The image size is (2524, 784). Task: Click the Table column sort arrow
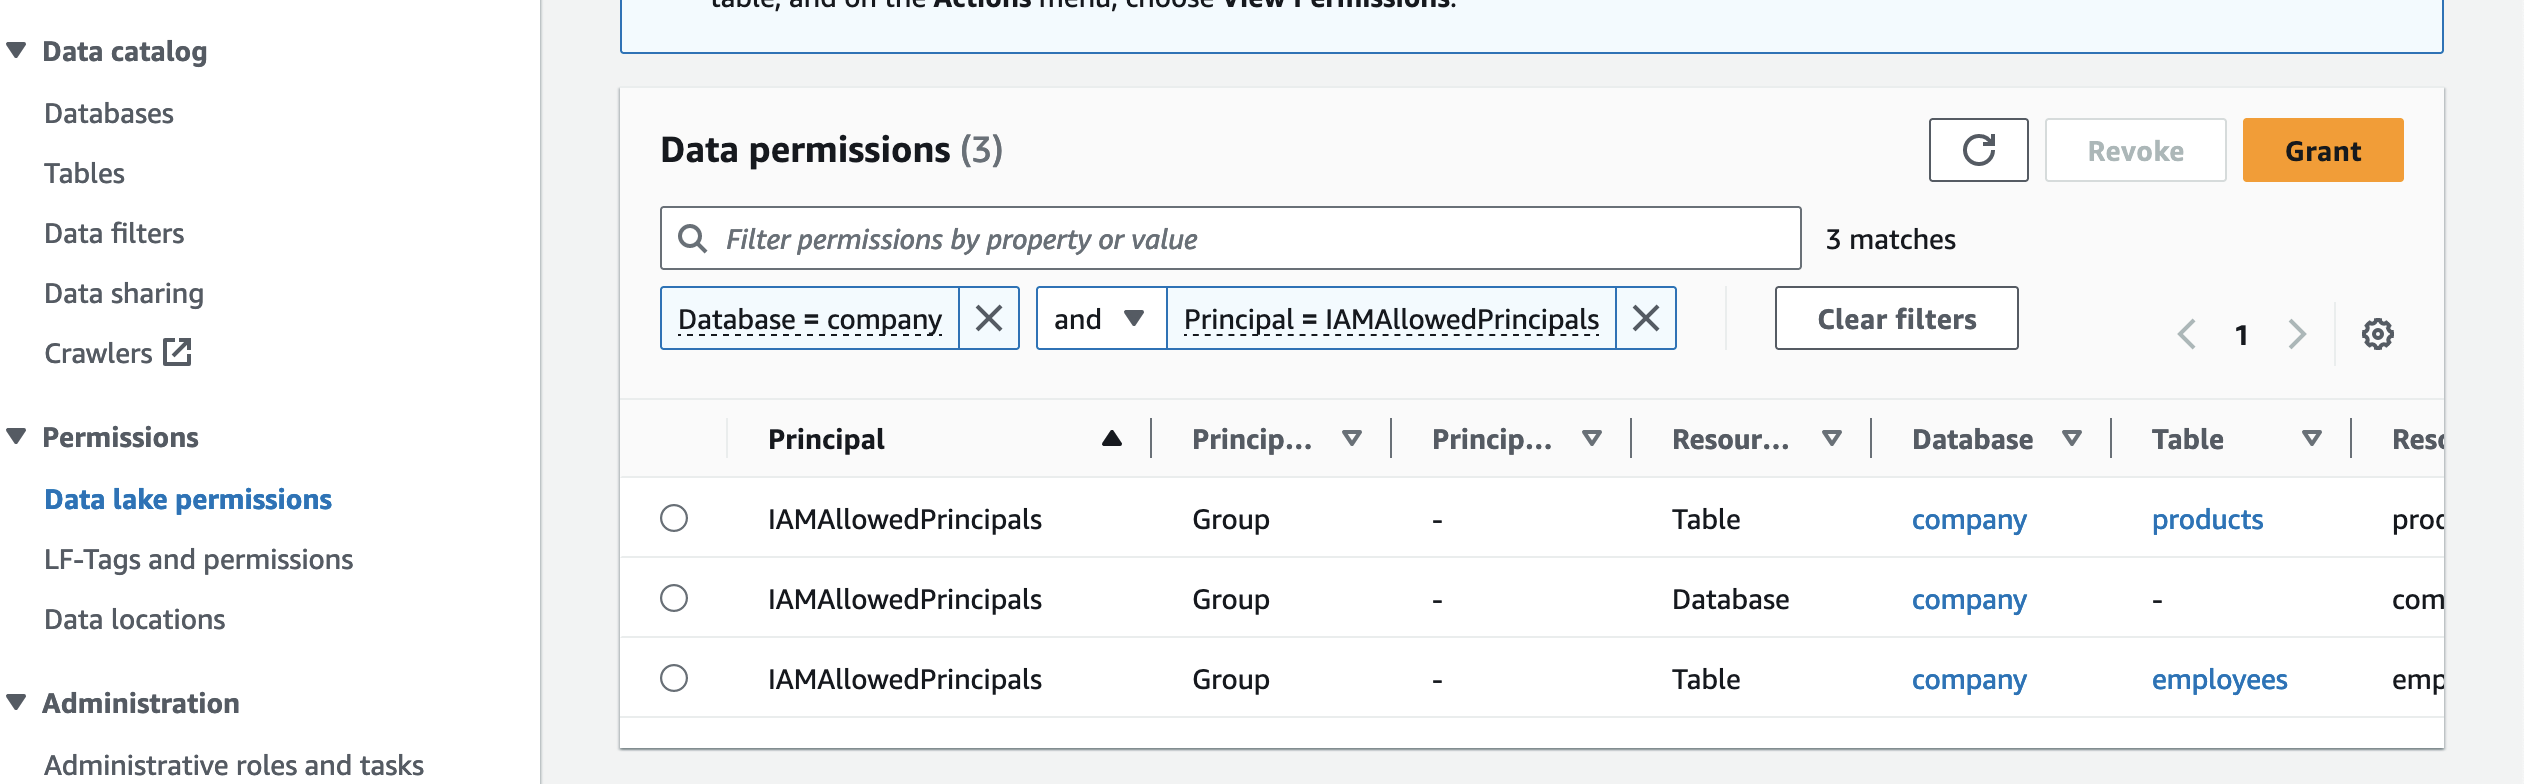[2311, 439]
